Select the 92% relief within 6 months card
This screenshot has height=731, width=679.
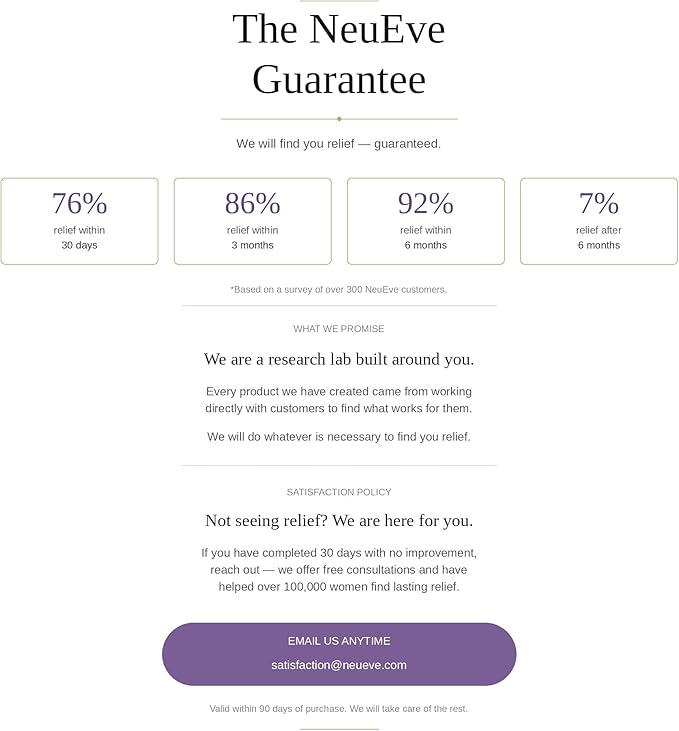[426, 221]
